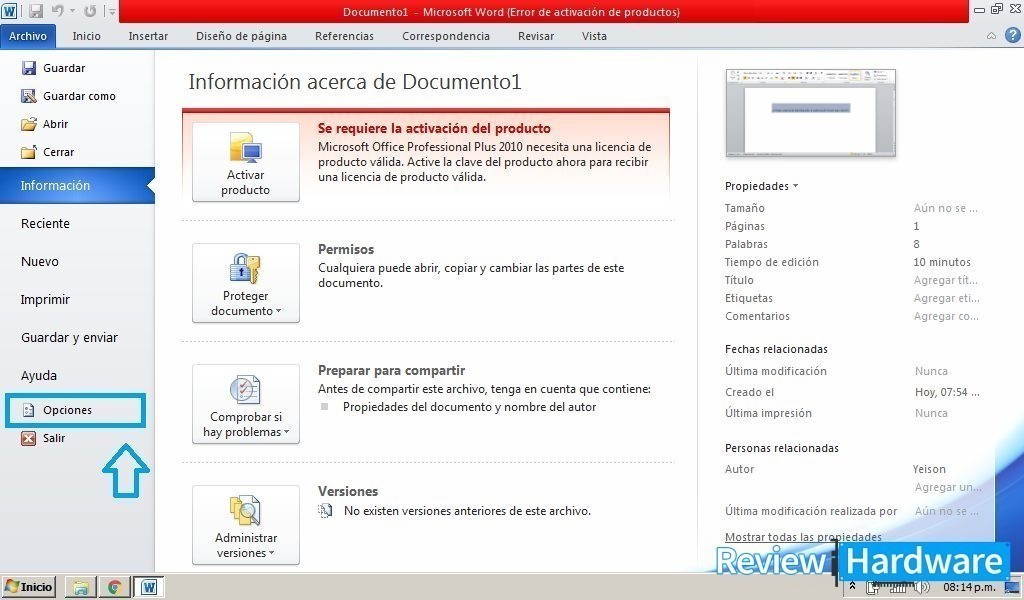Click the Cerrar folder icon
The width and height of the screenshot is (1024, 600).
(29, 152)
